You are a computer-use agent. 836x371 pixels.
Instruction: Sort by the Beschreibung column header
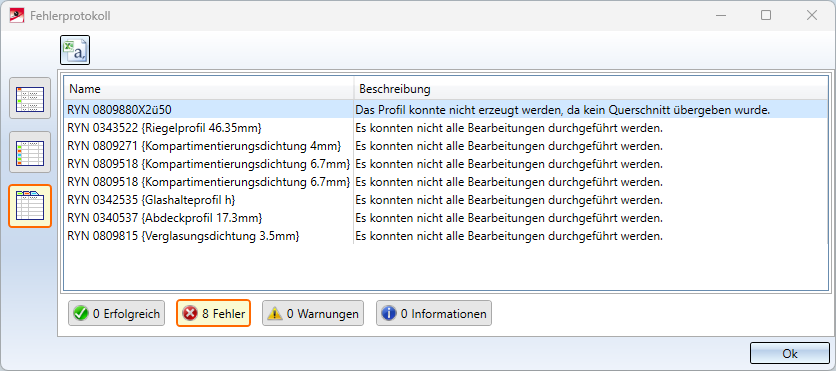(x=591, y=88)
